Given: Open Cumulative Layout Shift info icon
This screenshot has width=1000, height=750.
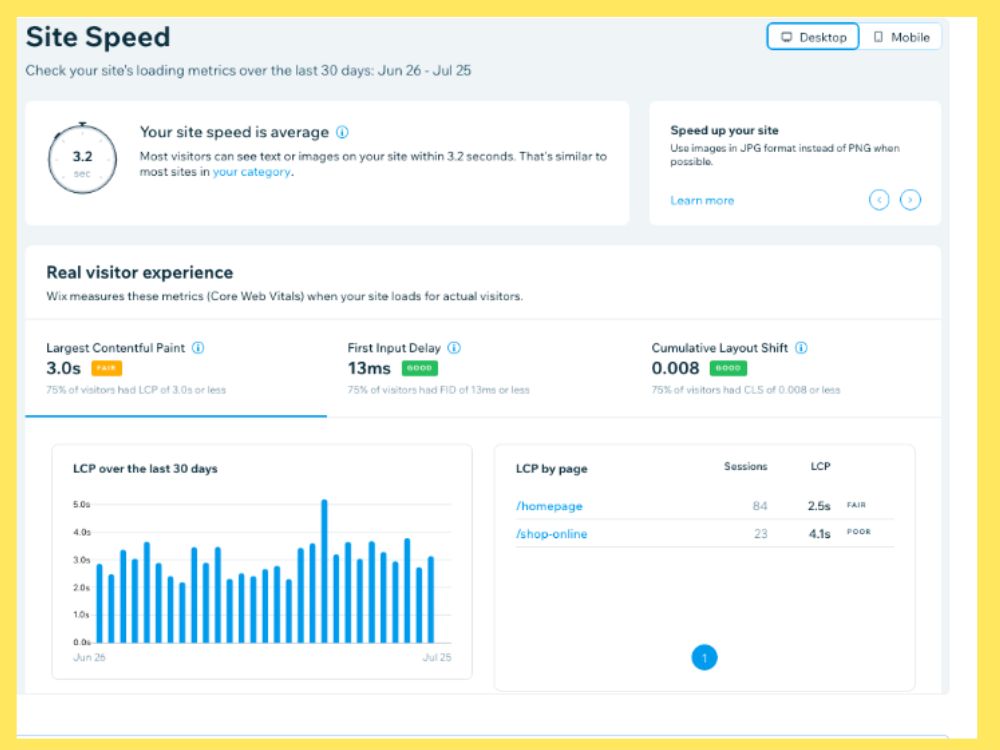Looking at the screenshot, I should pyautogui.click(x=802, y=348).
